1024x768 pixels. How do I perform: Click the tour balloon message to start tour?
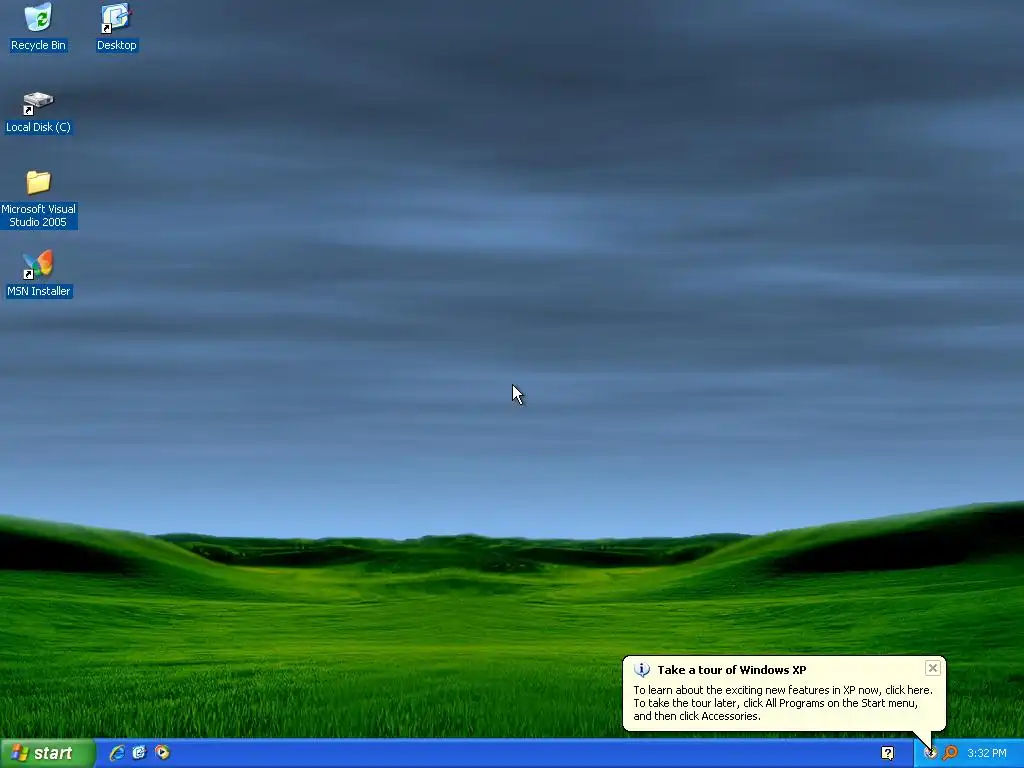point(782,703)
